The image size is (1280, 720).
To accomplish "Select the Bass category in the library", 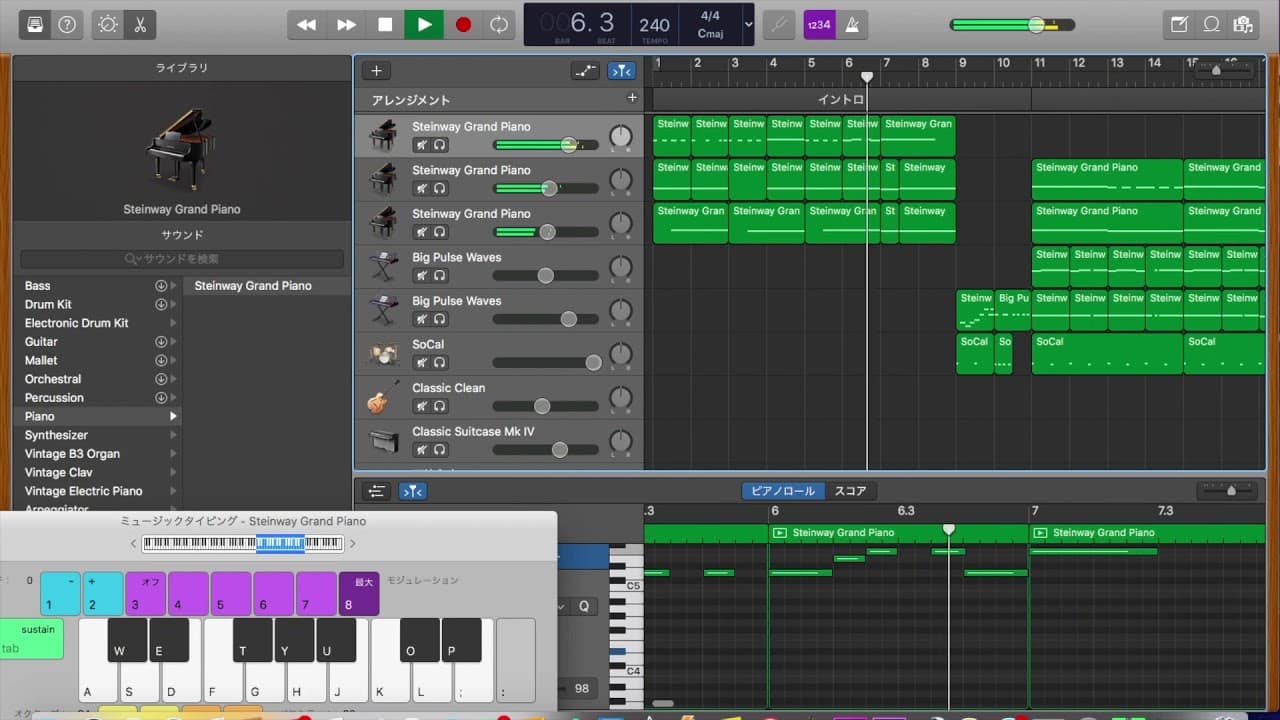I will 38,286.
